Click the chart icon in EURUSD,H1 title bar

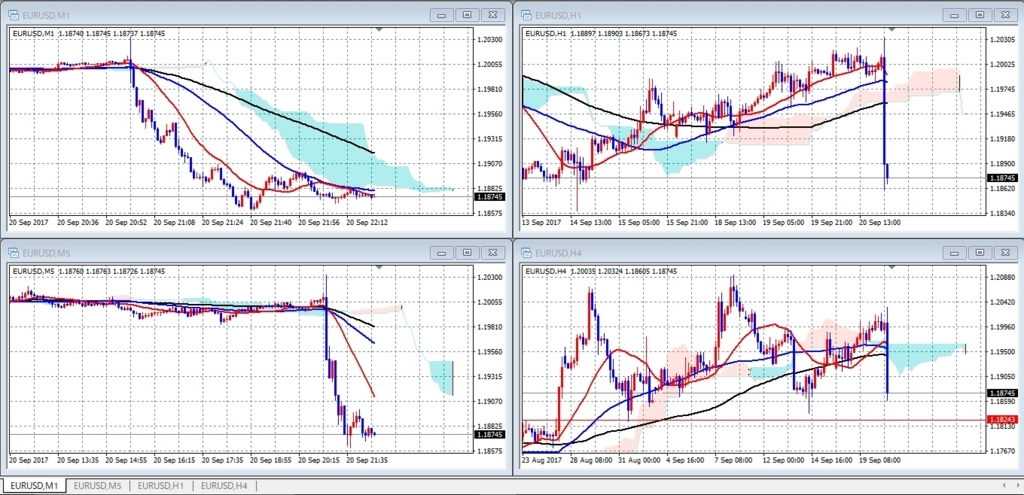[526, 14]
